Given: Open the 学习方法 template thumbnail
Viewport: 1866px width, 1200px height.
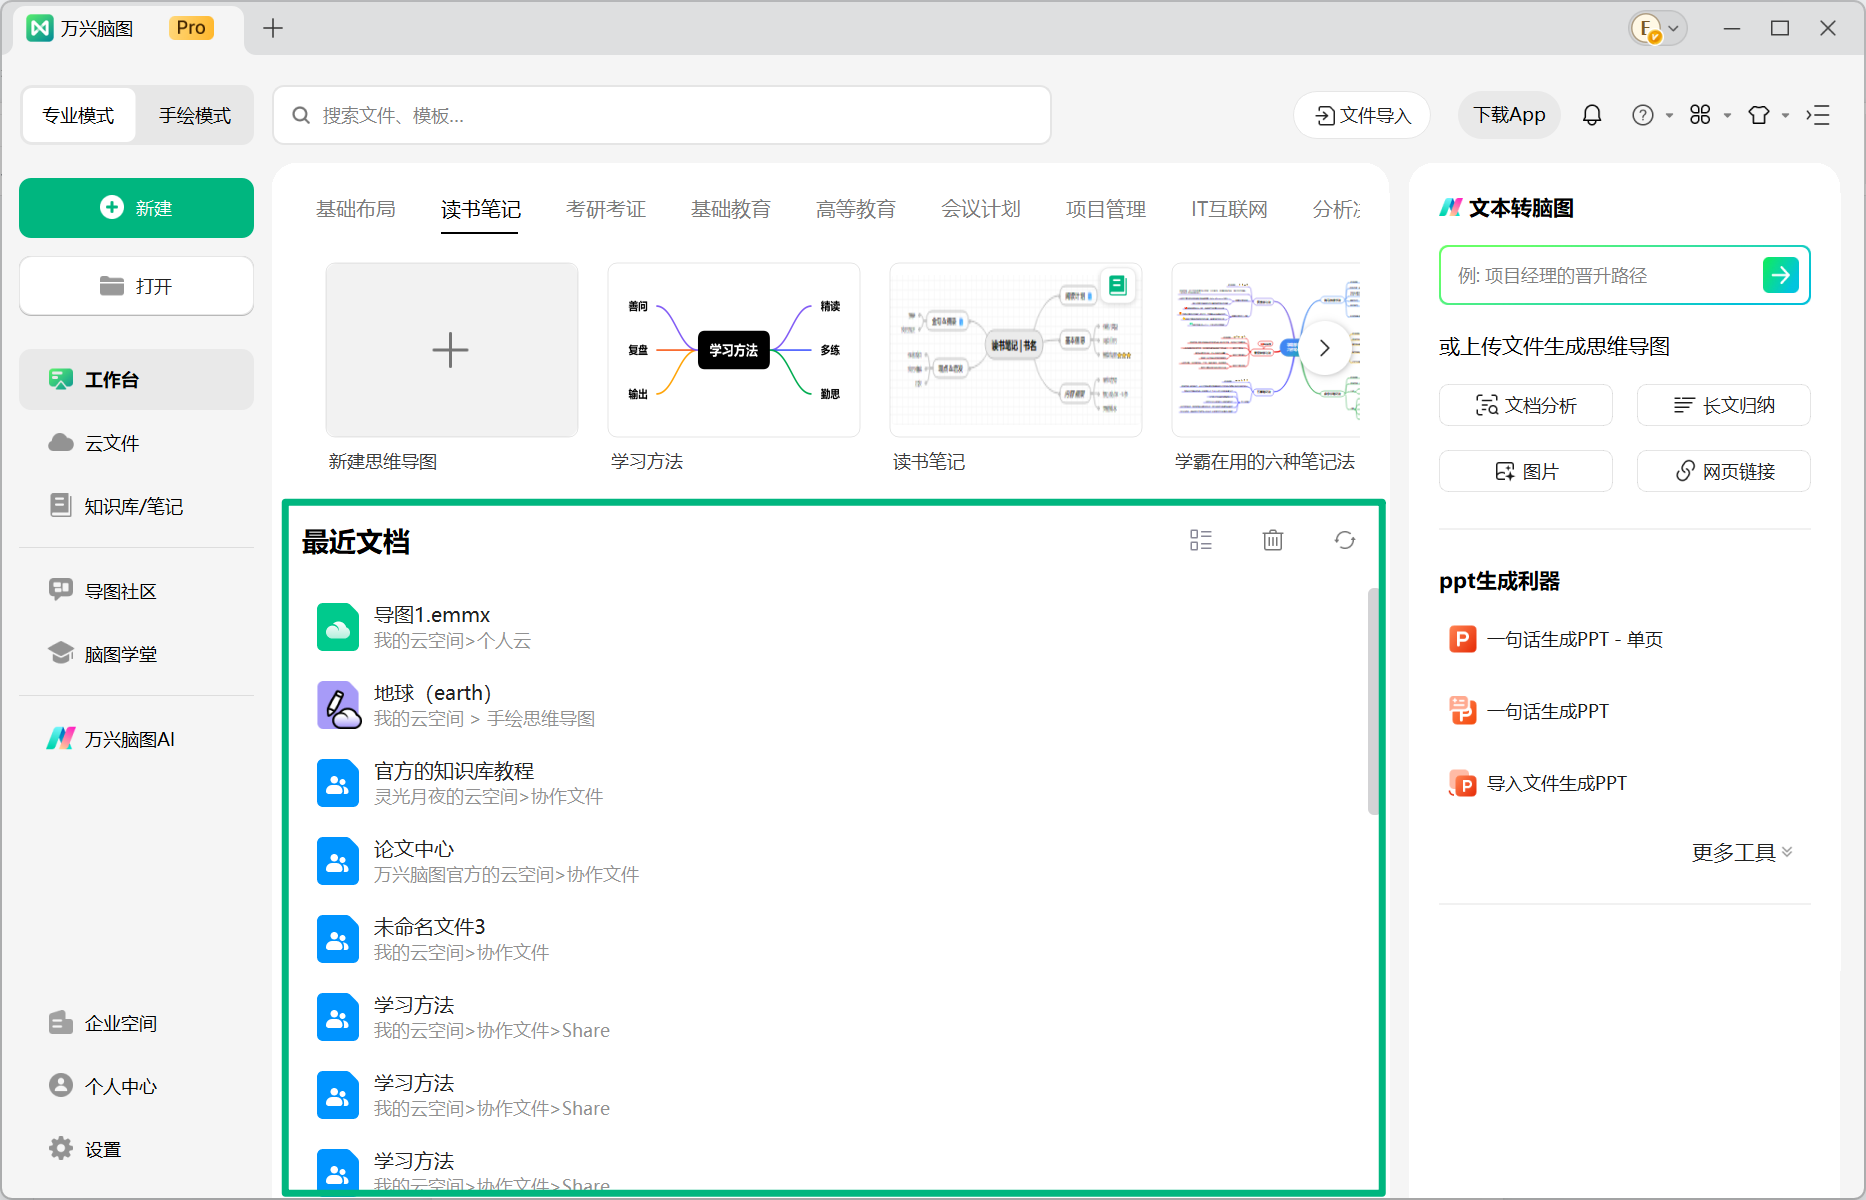Looking at the screenshot, I should click(734, 350).
